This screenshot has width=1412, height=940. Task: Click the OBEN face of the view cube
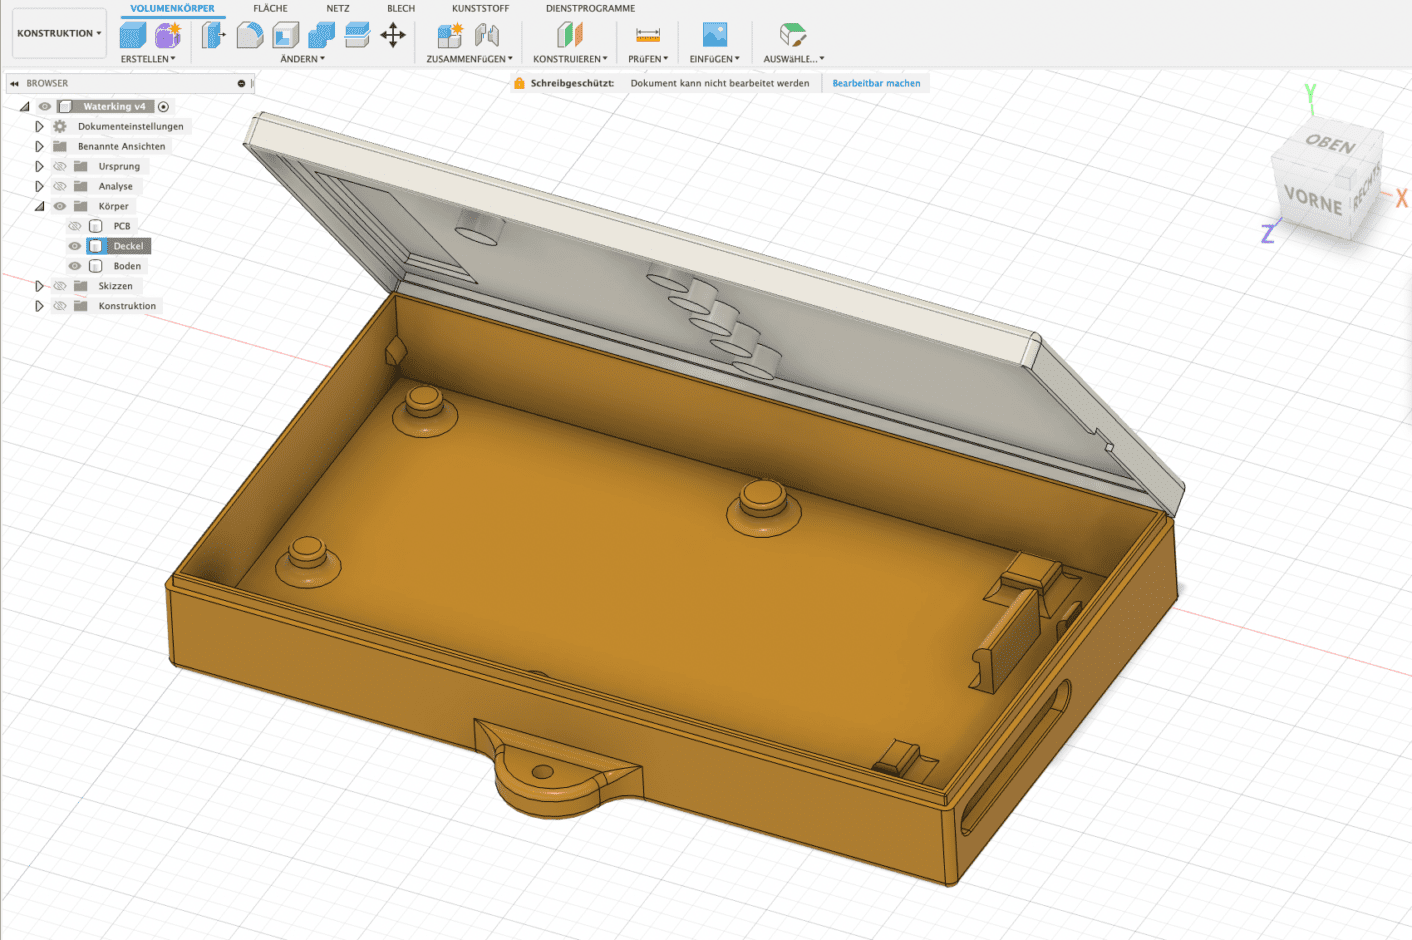point(1330,144)
